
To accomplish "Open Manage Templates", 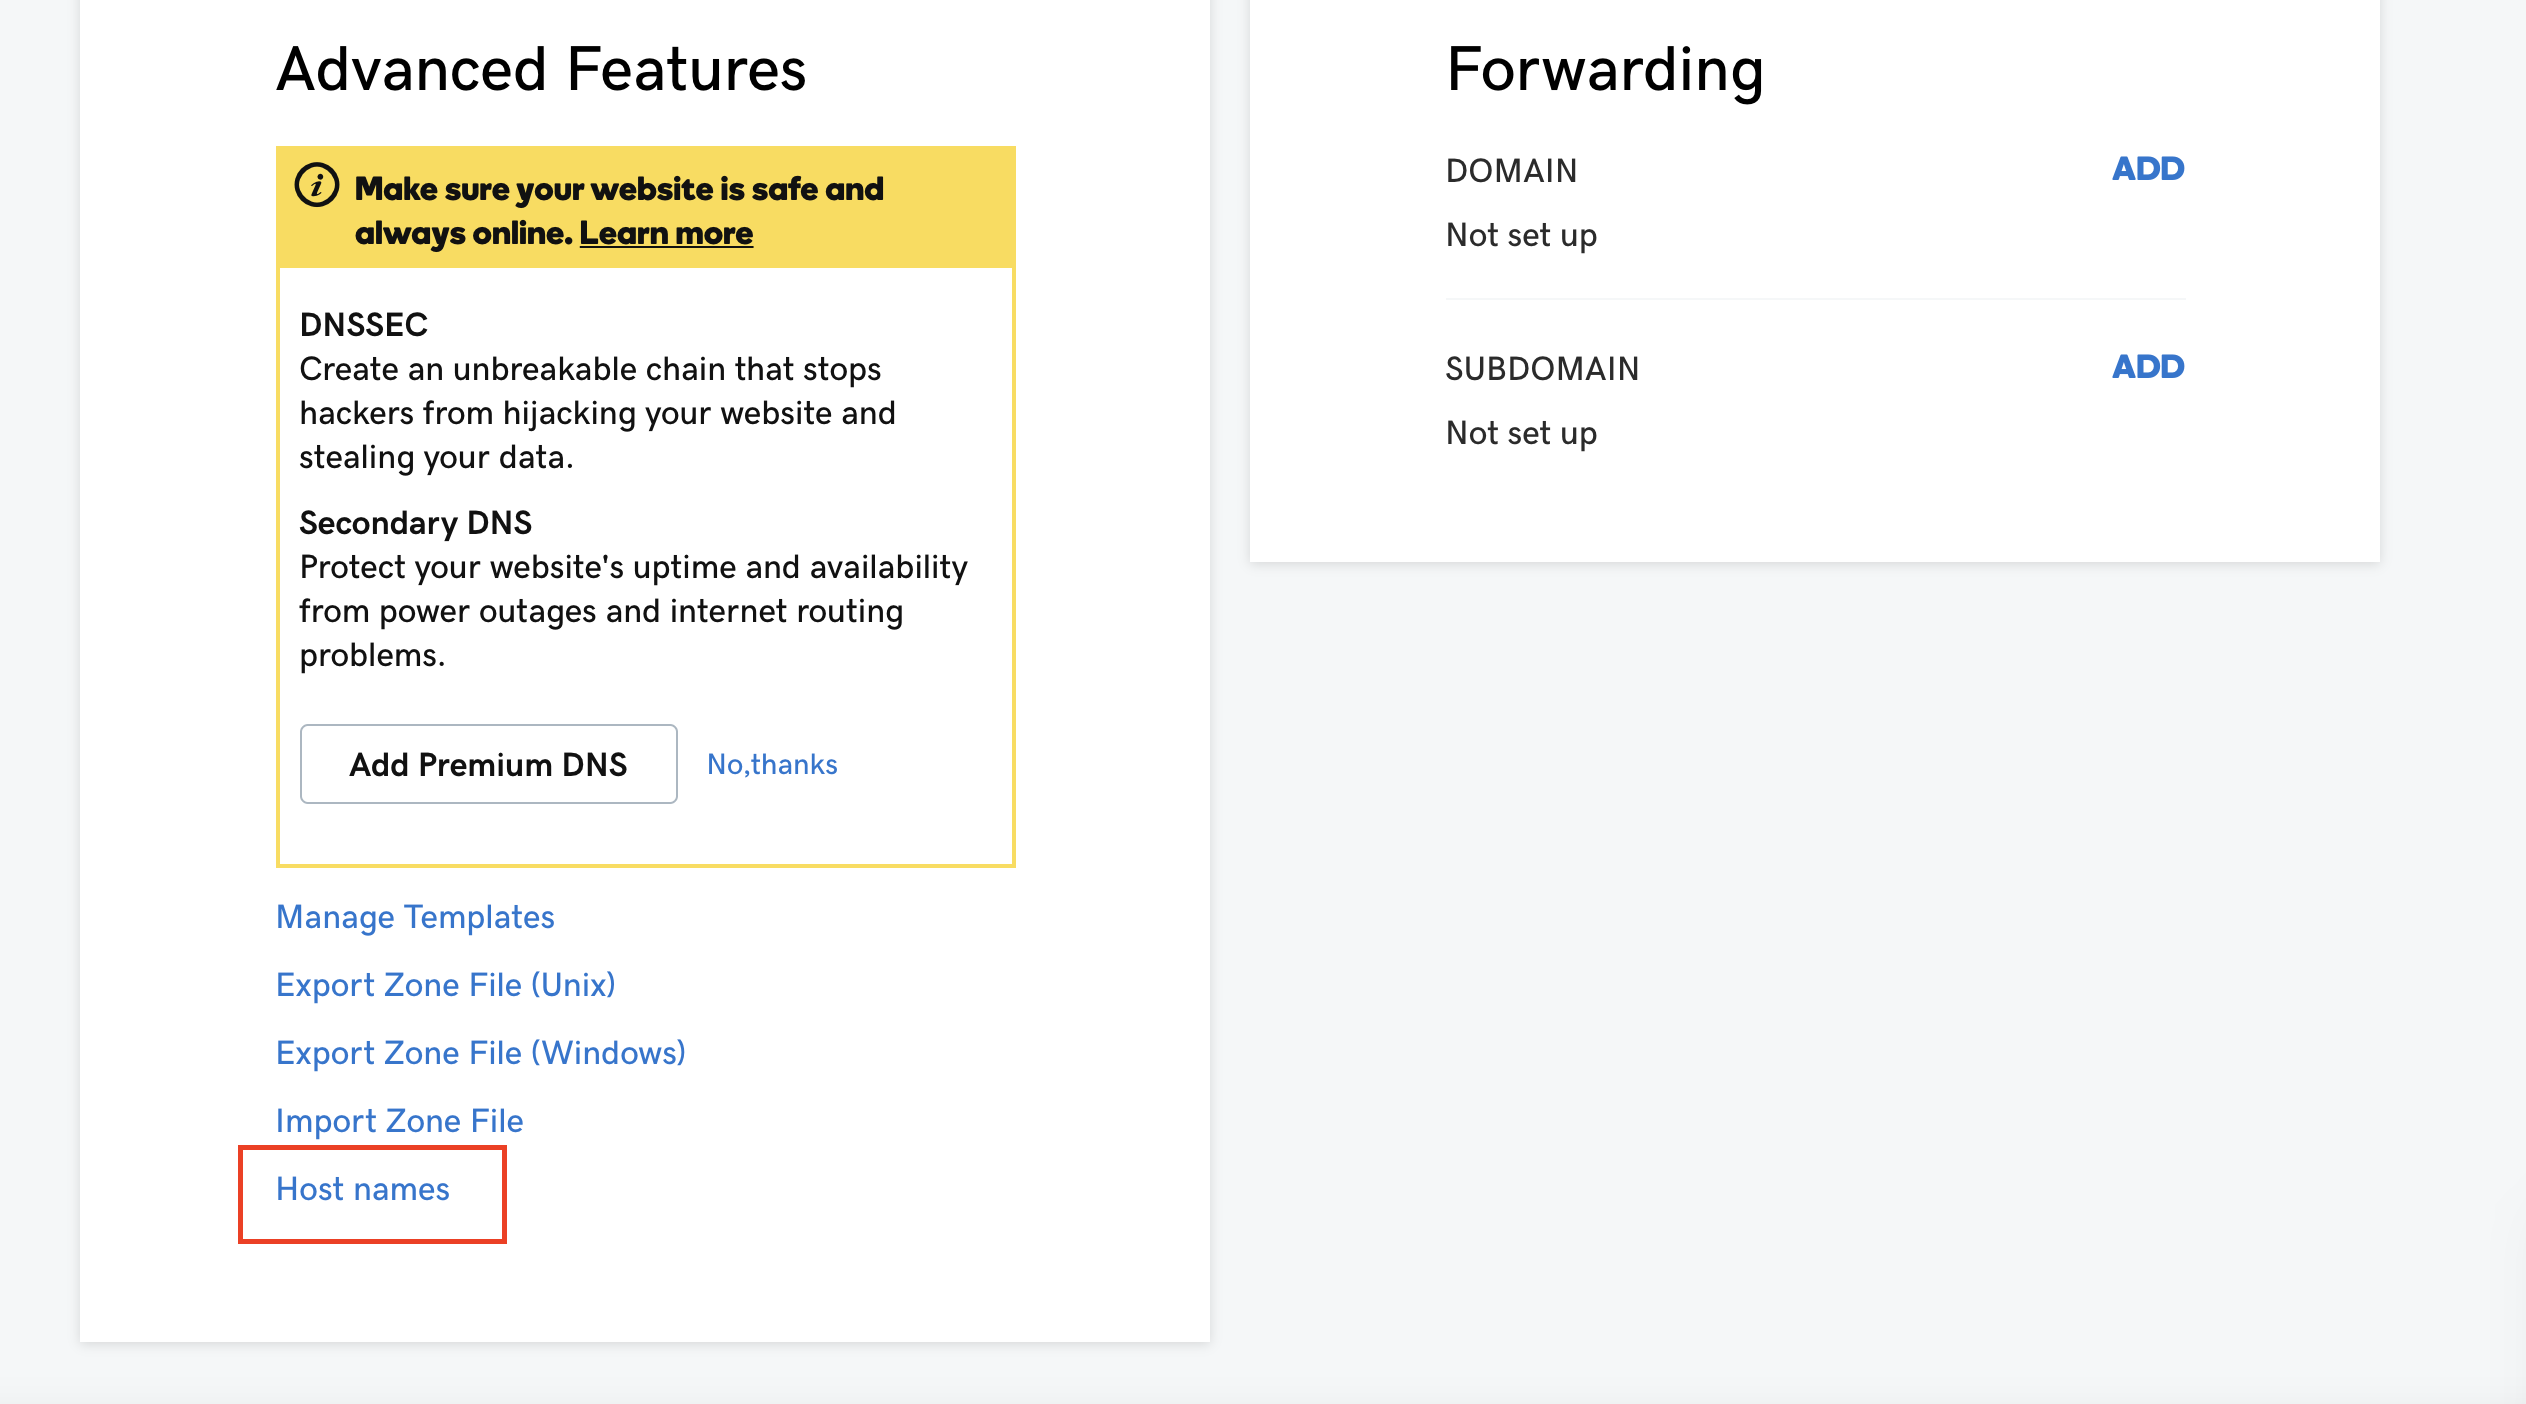I will click(415, 917).
